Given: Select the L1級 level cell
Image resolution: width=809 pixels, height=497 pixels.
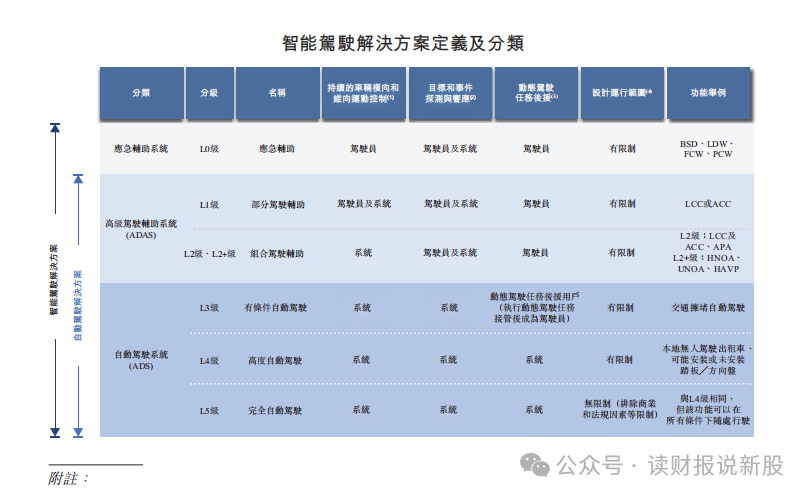Looking at the screenshot, I should tap(209, 204).
